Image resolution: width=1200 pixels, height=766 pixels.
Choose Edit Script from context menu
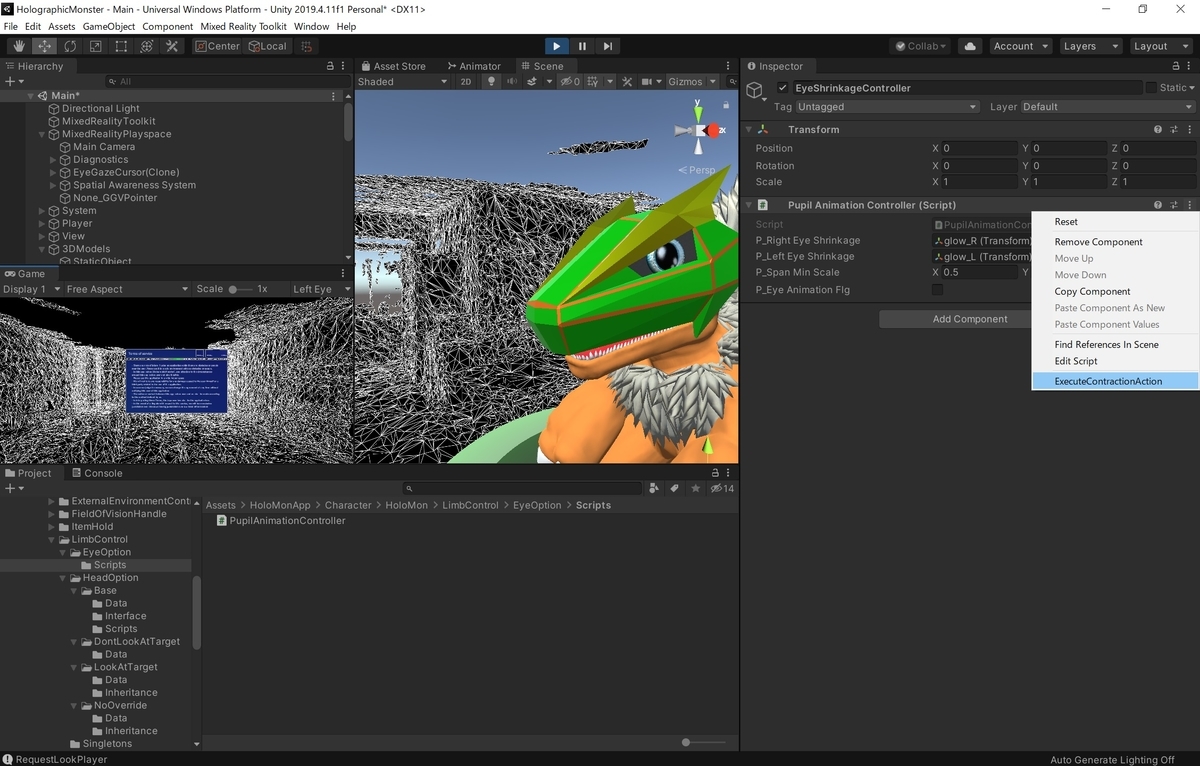pos(1115,361)
